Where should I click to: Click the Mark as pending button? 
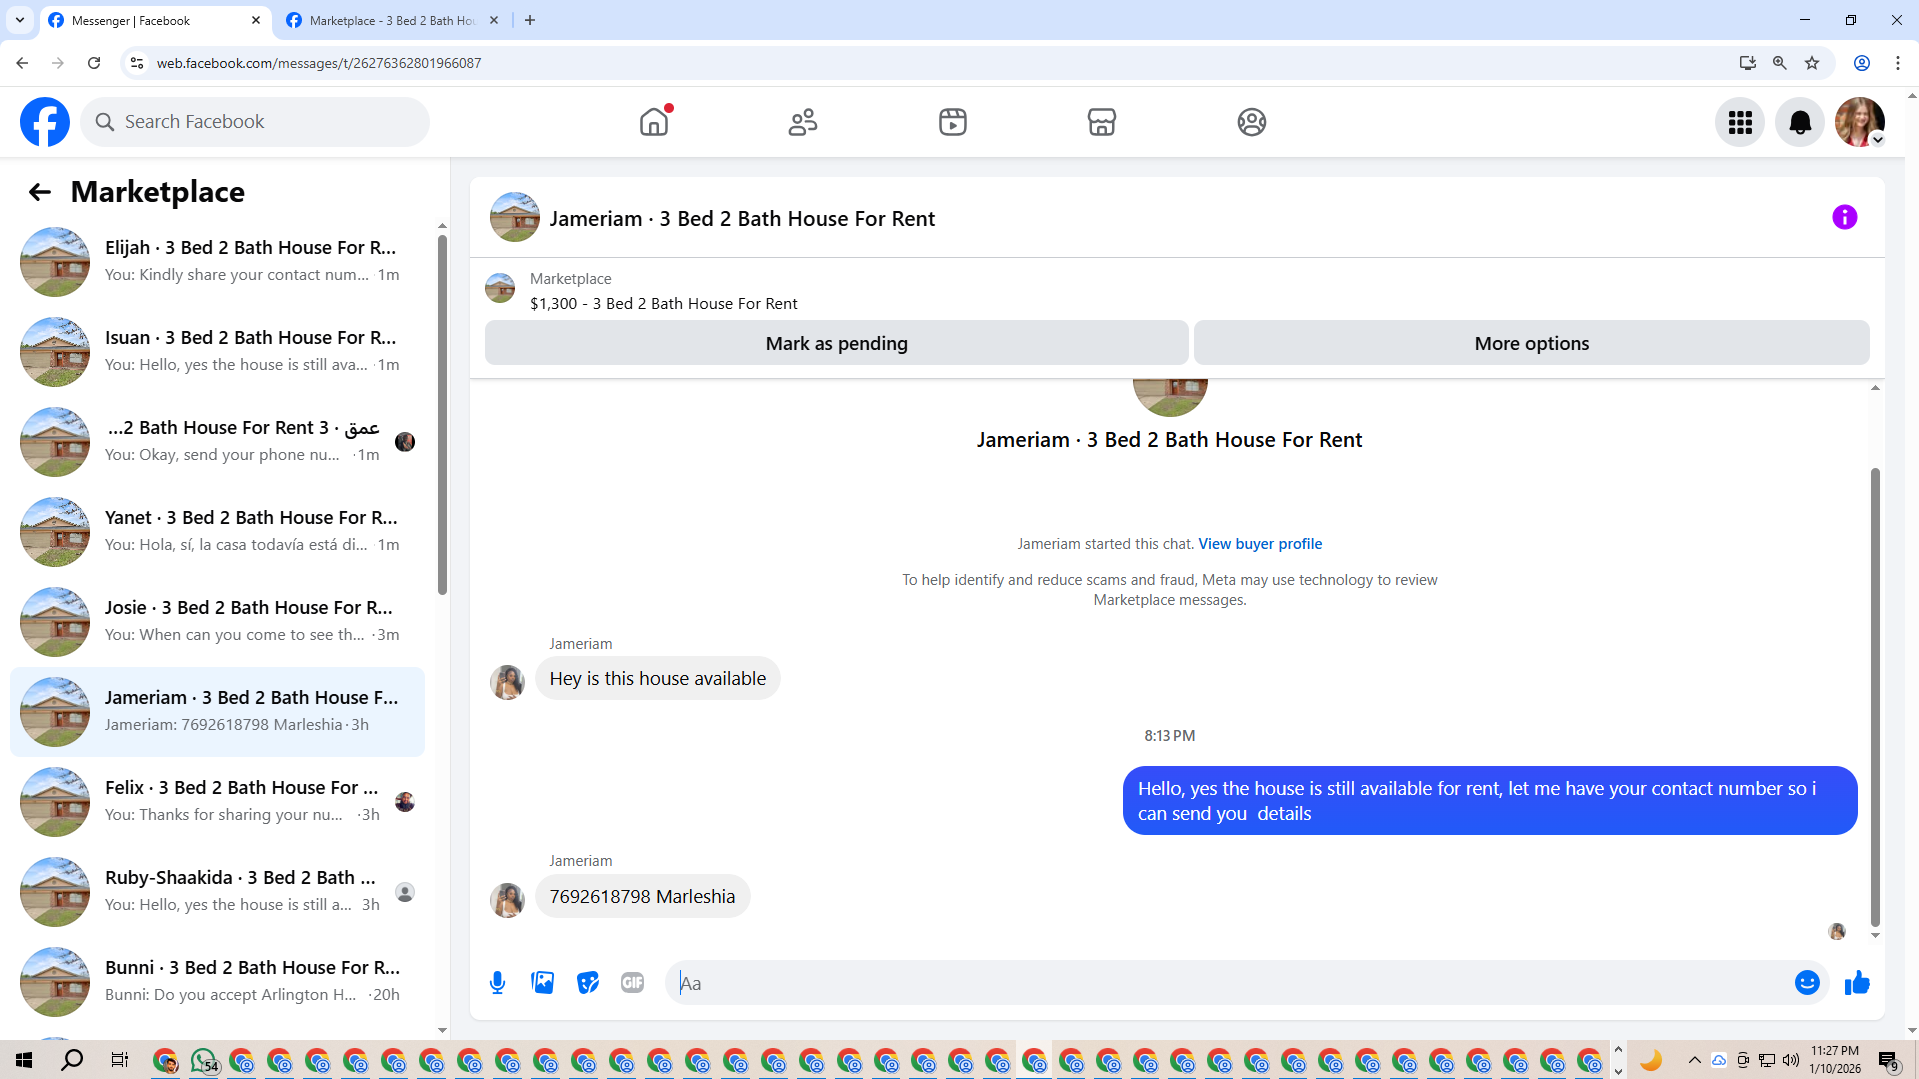[837, 343]
